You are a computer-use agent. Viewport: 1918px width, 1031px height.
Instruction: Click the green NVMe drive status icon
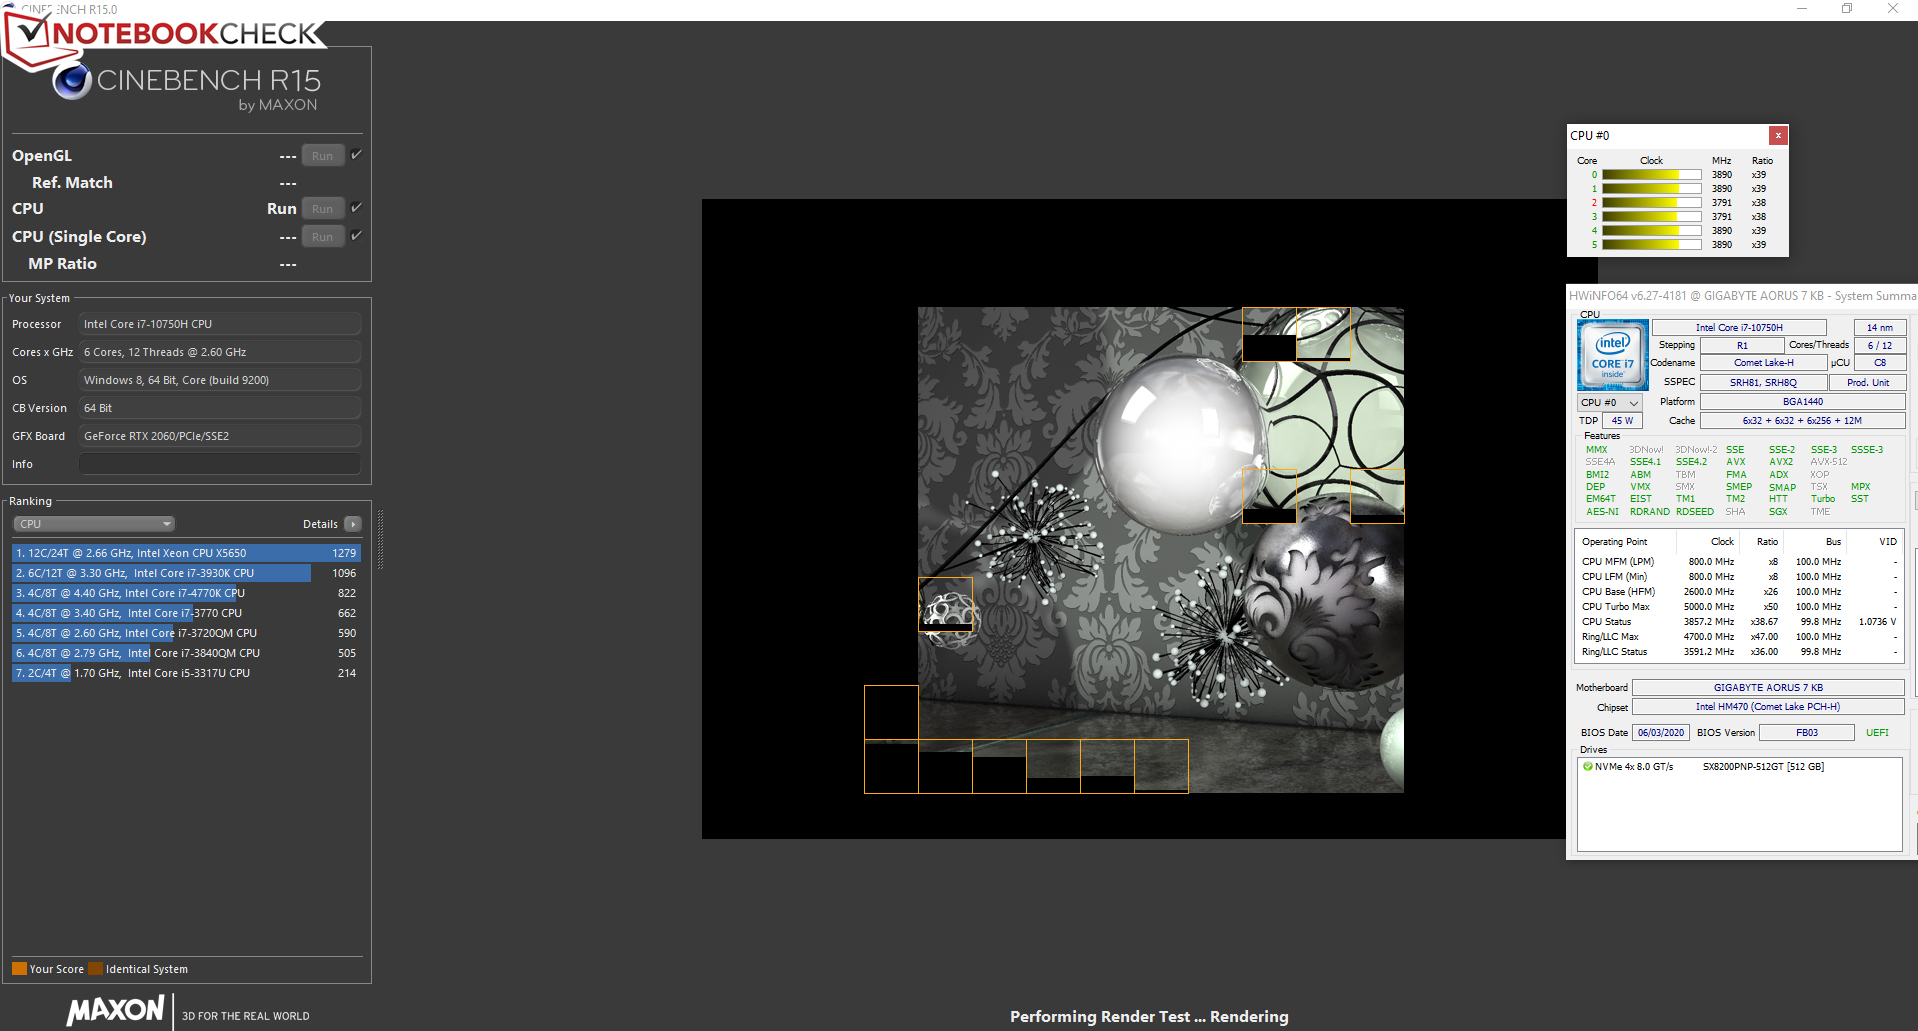pyautogui.click(x=1587, y=767)
